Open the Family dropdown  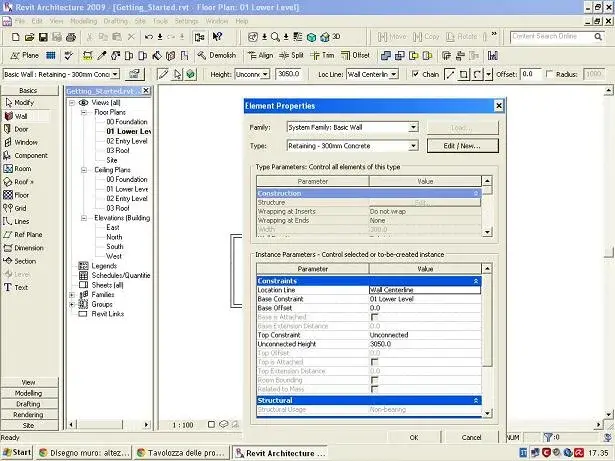click(x=413, y=127)
